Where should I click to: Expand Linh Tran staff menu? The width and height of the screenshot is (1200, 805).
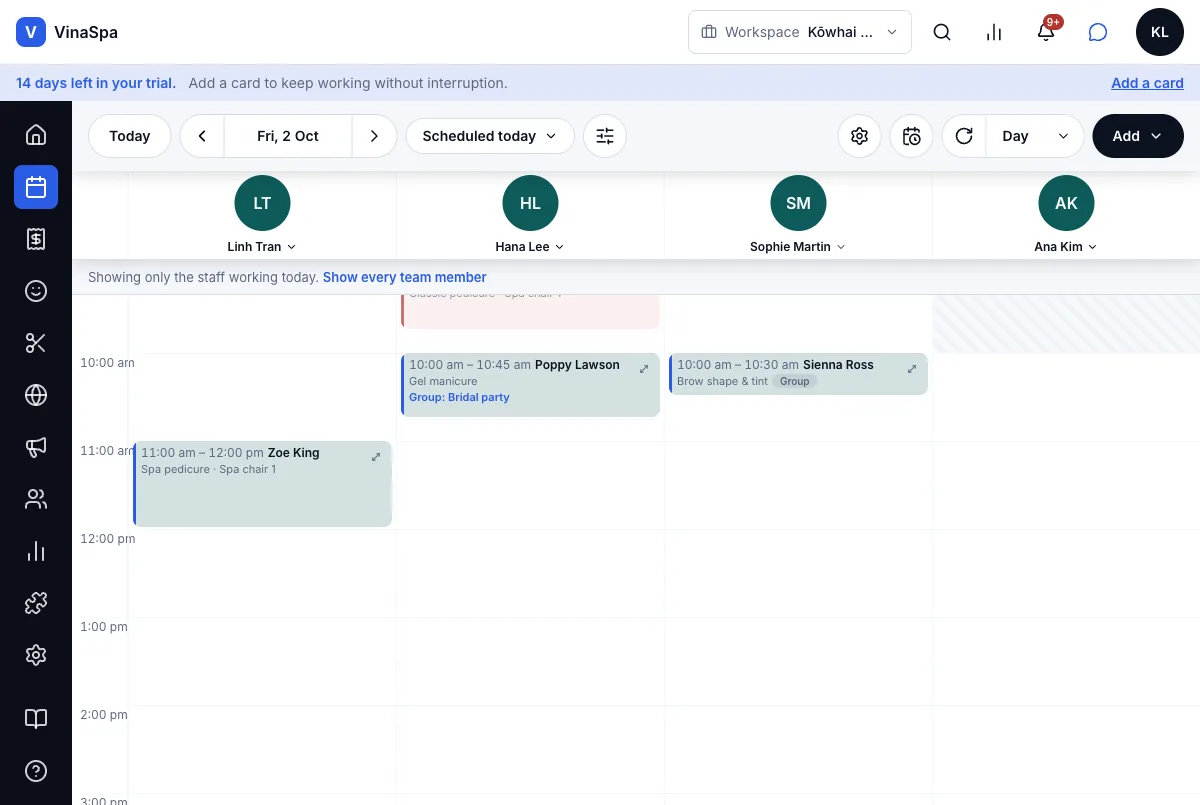[262, 247]
